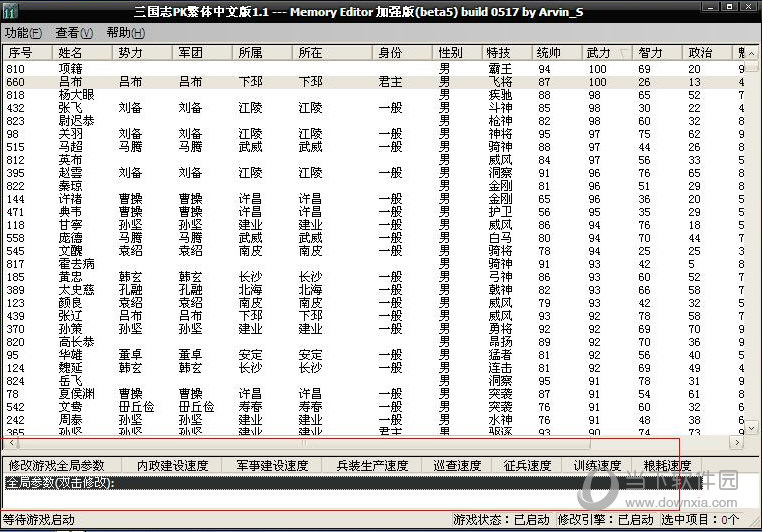Viewport: 762px width, 532px height.
Task: Select row 典韦
Action: point(374,212)
